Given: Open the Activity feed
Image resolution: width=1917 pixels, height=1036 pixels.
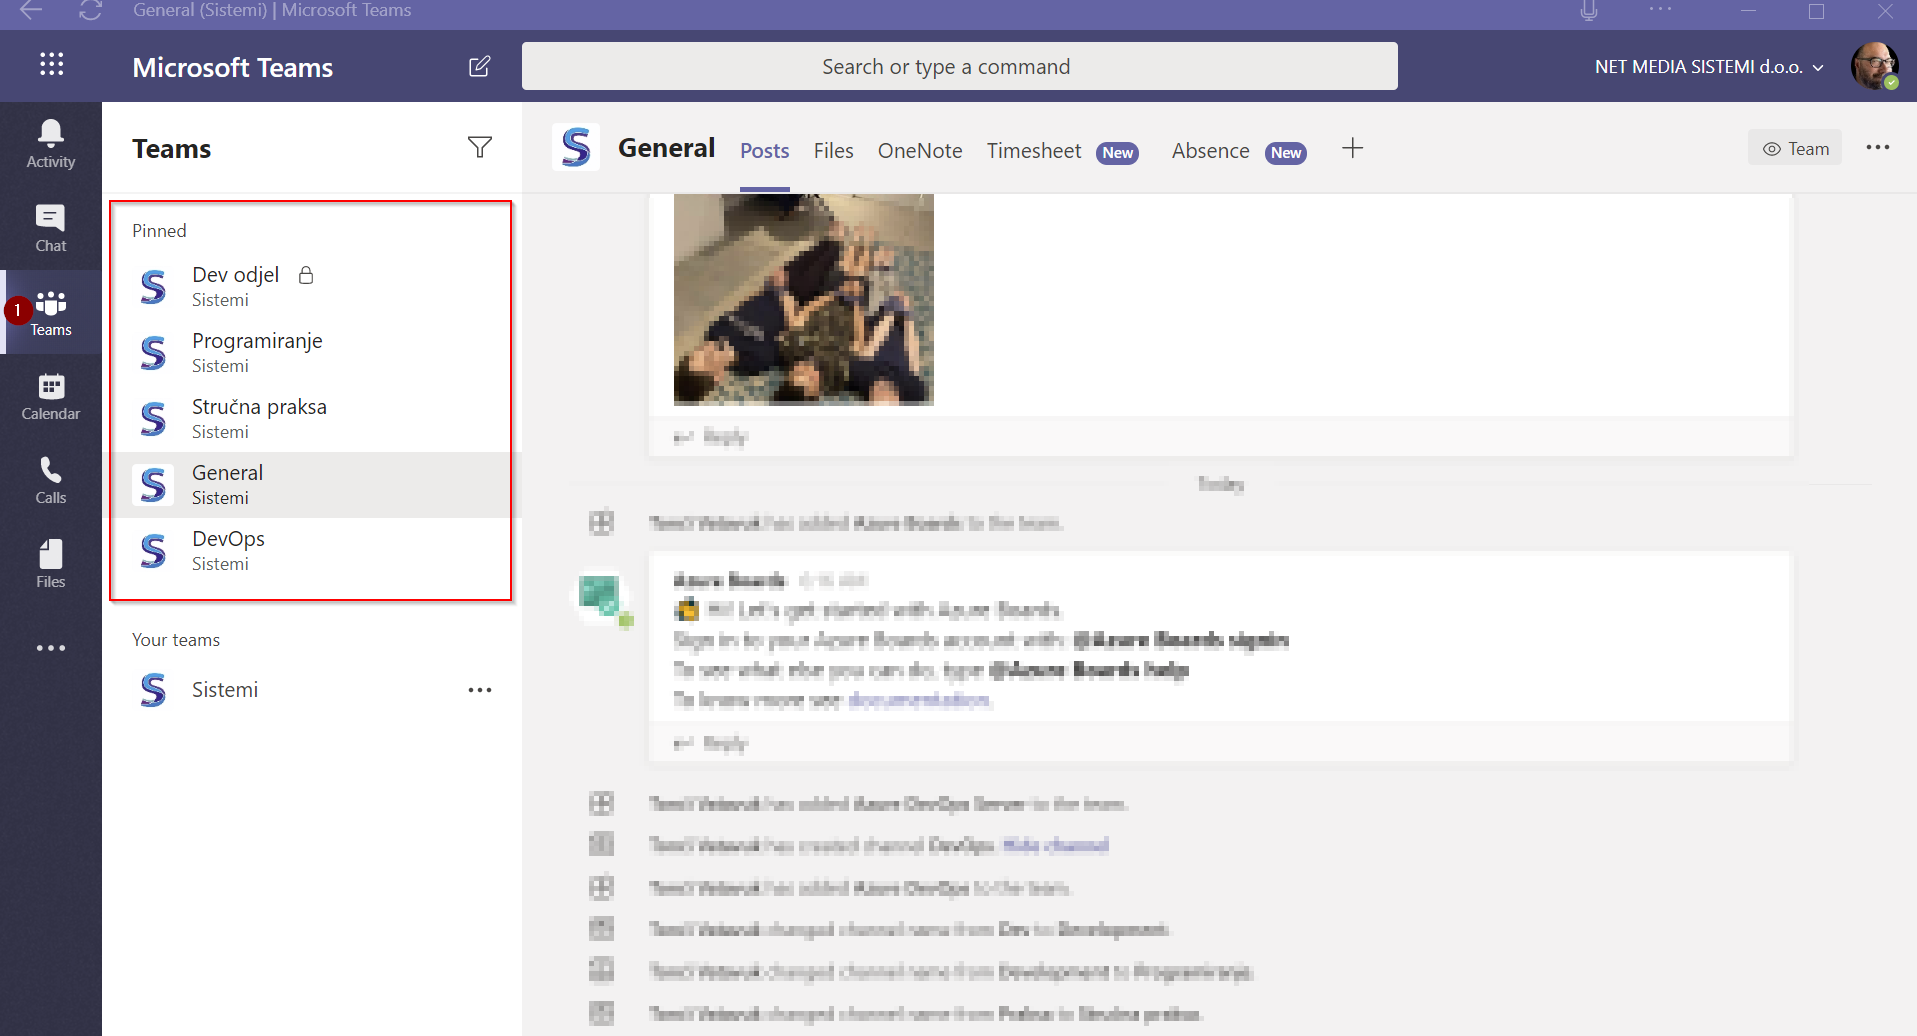Looking at the screenshot, I should coord(51,144).
